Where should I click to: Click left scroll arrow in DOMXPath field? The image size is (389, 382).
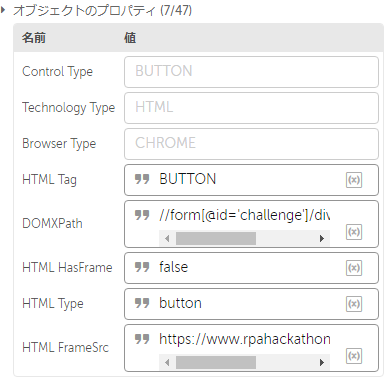[x=167, y=238]
